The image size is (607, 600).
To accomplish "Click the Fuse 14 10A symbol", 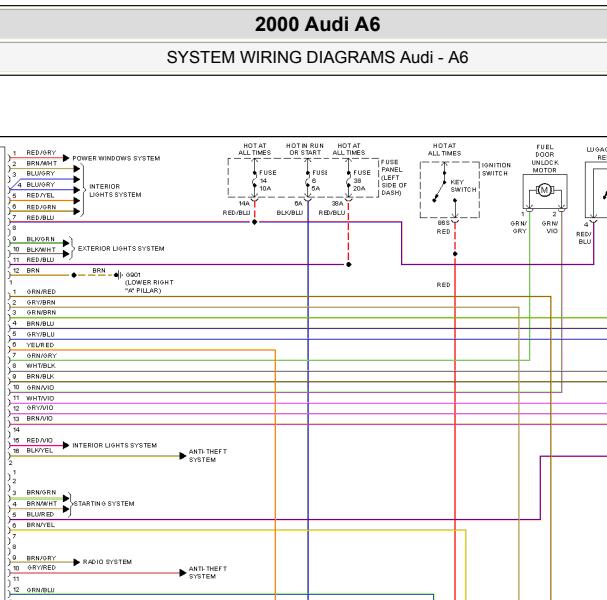I will tap(254, 181).
